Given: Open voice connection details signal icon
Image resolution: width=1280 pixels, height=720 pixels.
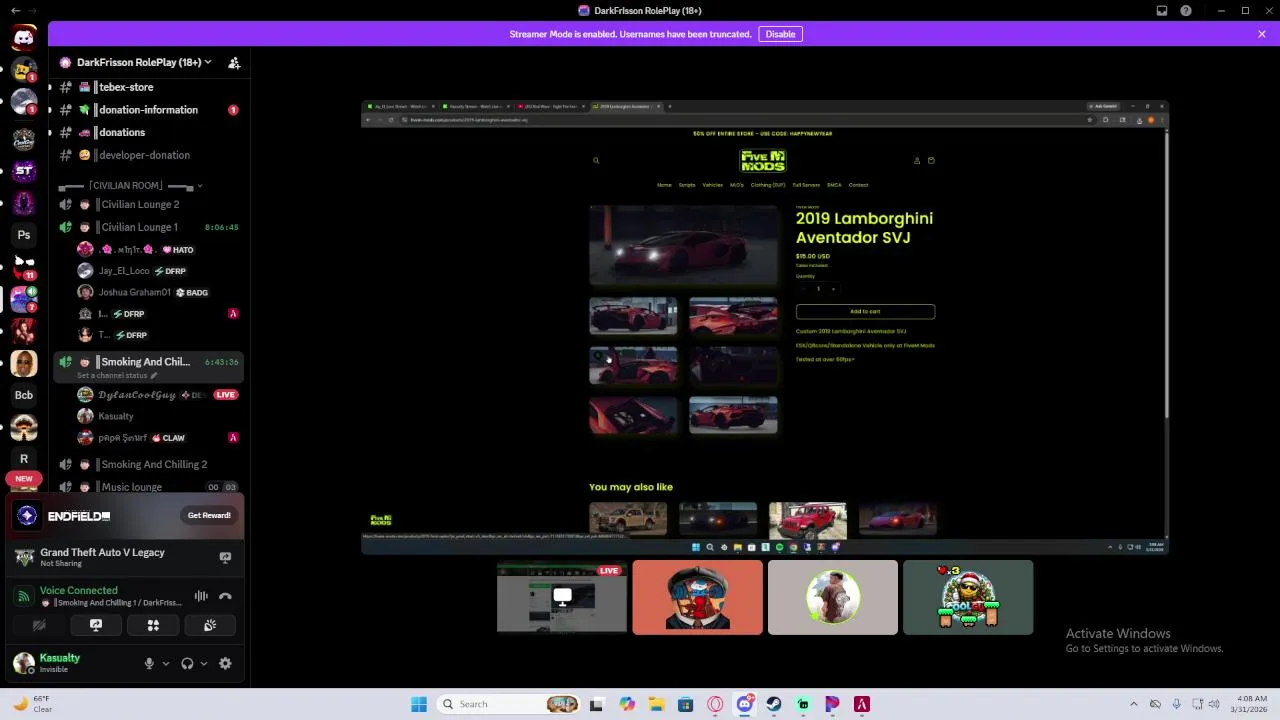Looking at the screenshot, I should click(x=24, y=596).
